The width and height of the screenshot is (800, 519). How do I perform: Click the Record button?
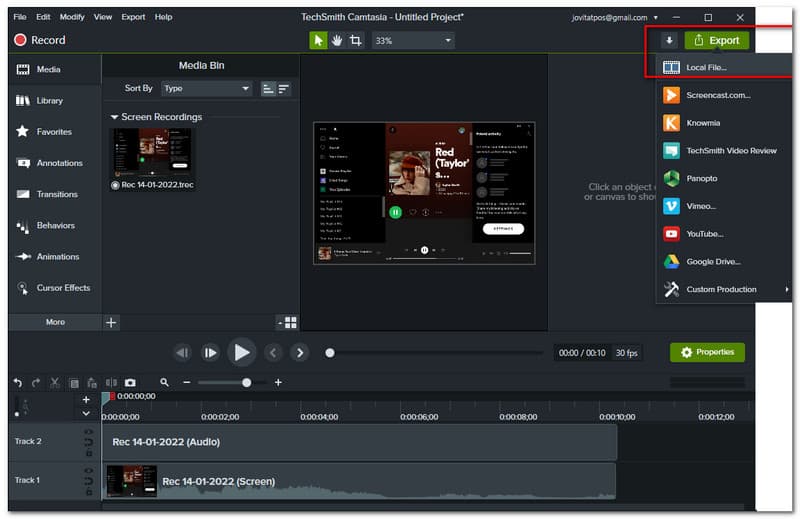pos(40,40)
